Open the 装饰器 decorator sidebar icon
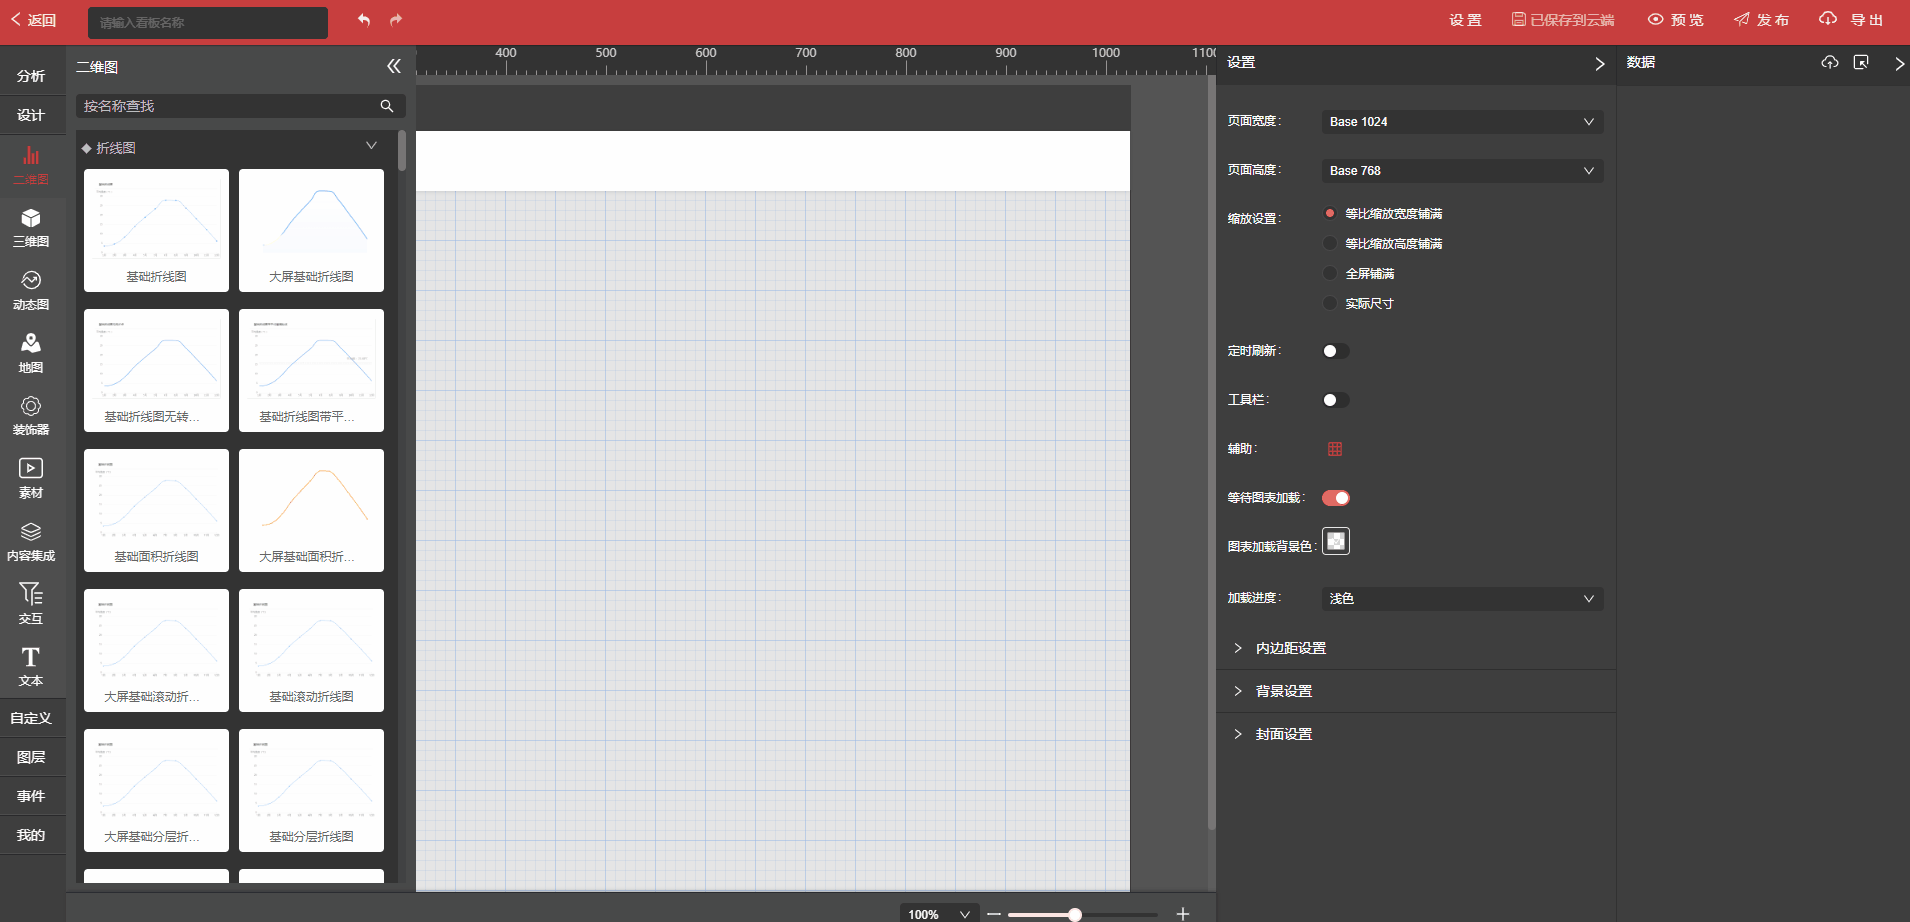This screenshot has width=1910, height=922. click(31, 415)
